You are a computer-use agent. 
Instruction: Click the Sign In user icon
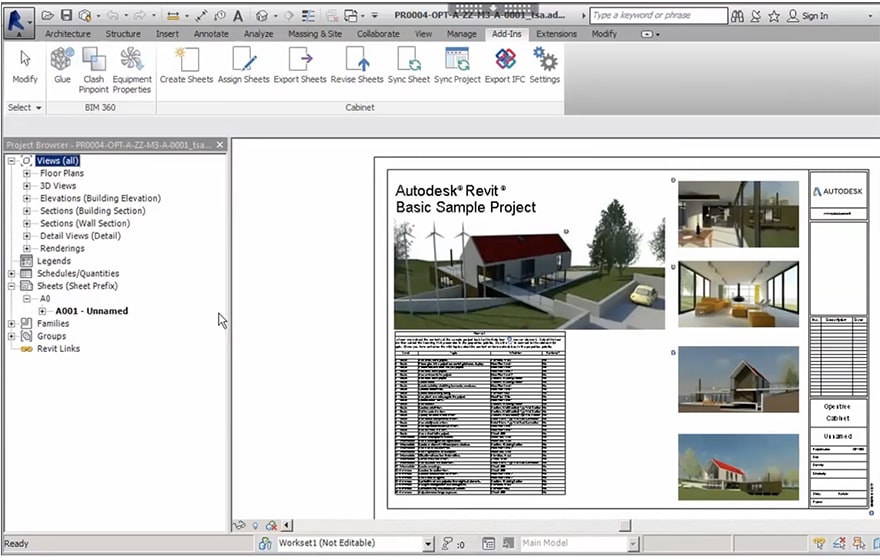point(792,16)
